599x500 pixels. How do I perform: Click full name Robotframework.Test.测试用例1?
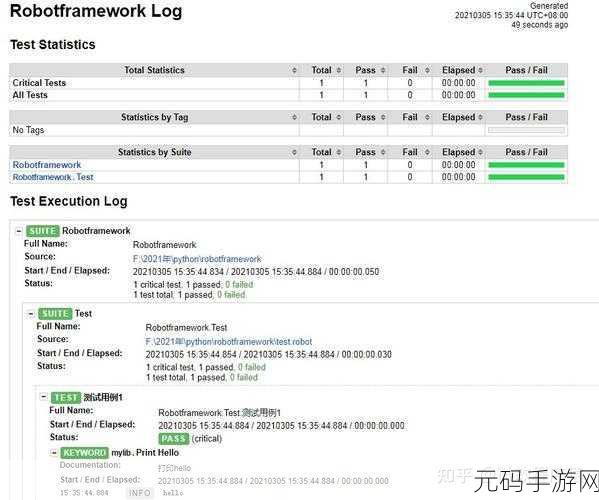point(219,413)
